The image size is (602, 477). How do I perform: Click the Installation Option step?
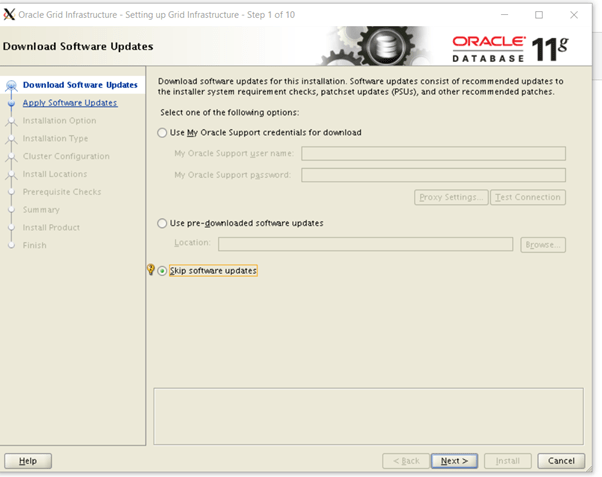coord(59,121)
